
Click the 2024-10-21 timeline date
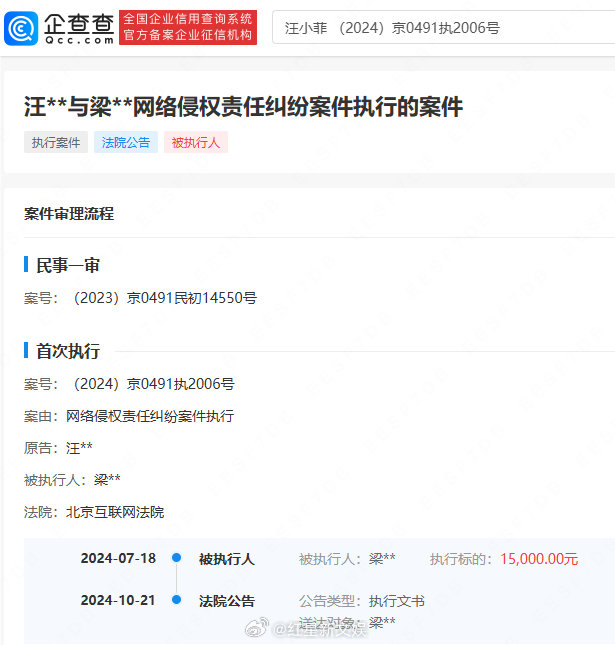(x=118, y=600)
